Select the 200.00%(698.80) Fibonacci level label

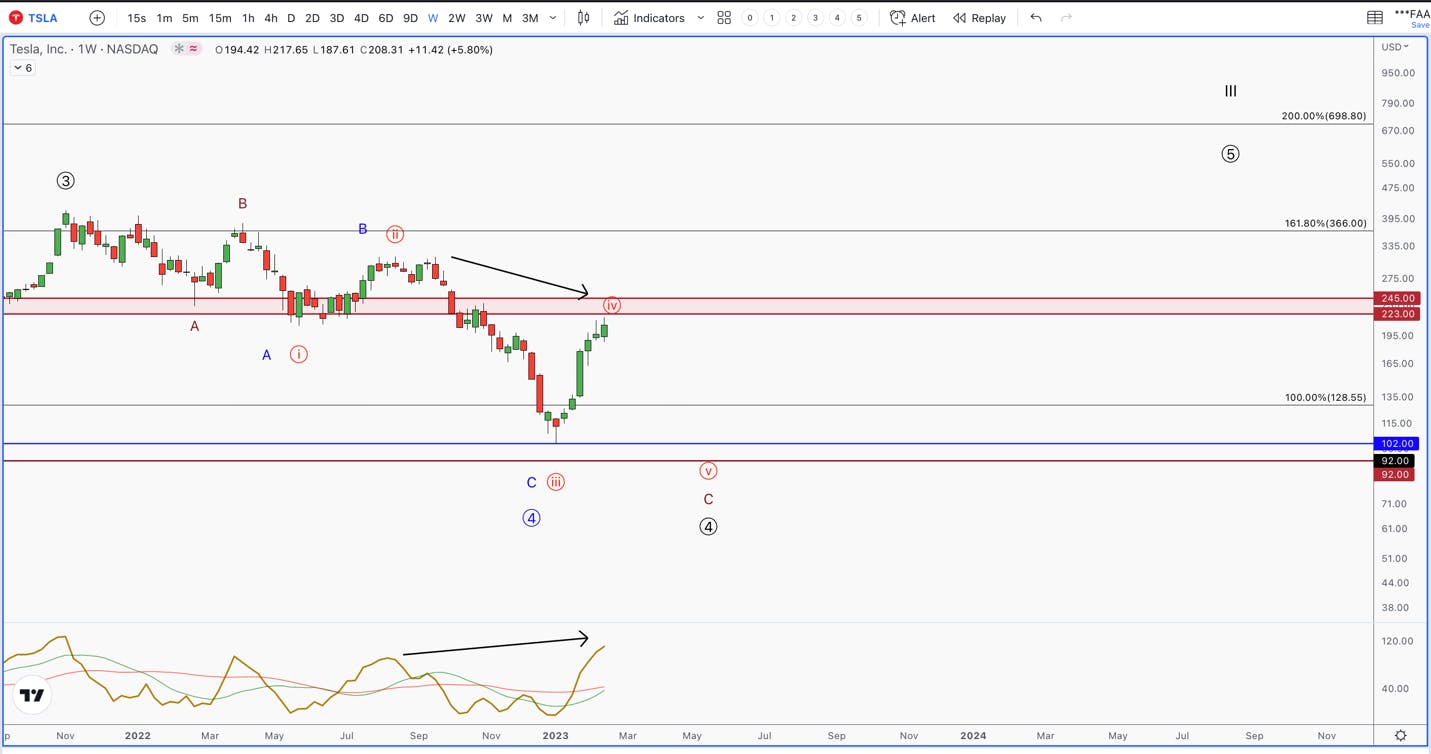click(x=1324, y=116)
